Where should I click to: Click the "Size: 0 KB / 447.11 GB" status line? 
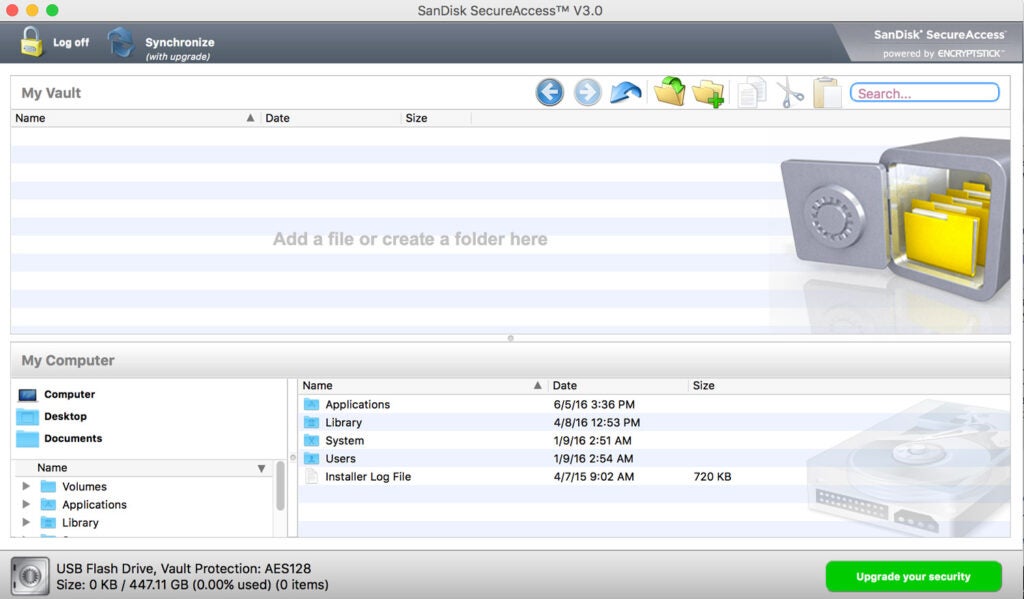click(193, 585)
